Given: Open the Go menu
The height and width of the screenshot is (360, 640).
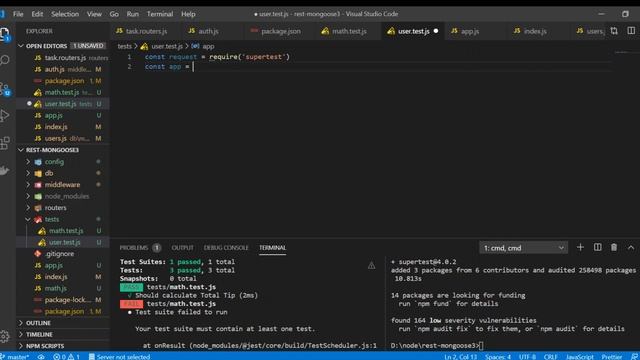Looking at the screenshot, I should tap(114, 14).
